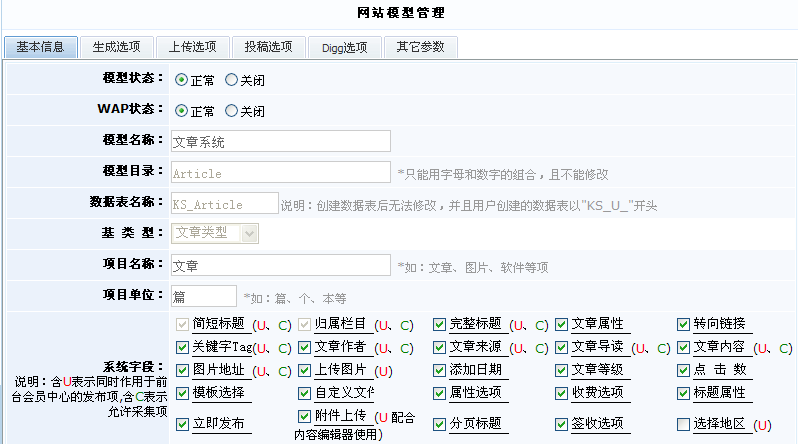Toggle the 分页标题 checkbox
Screen dimensions: 798x444
[440, 424]
